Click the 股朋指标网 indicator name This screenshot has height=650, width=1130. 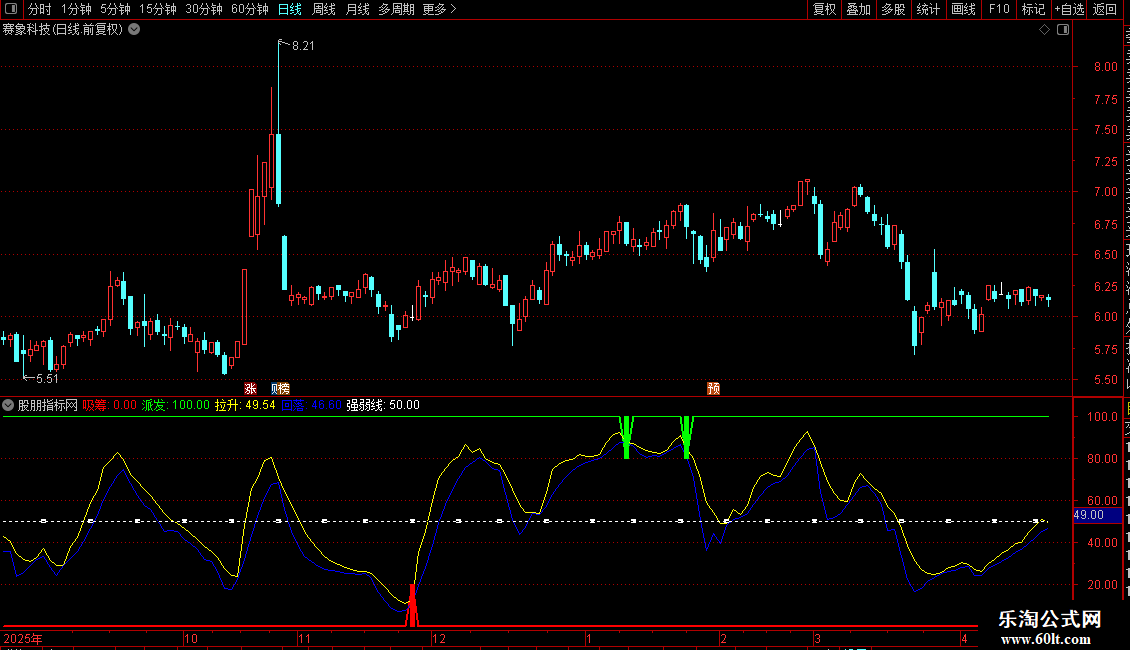(48, 405)
